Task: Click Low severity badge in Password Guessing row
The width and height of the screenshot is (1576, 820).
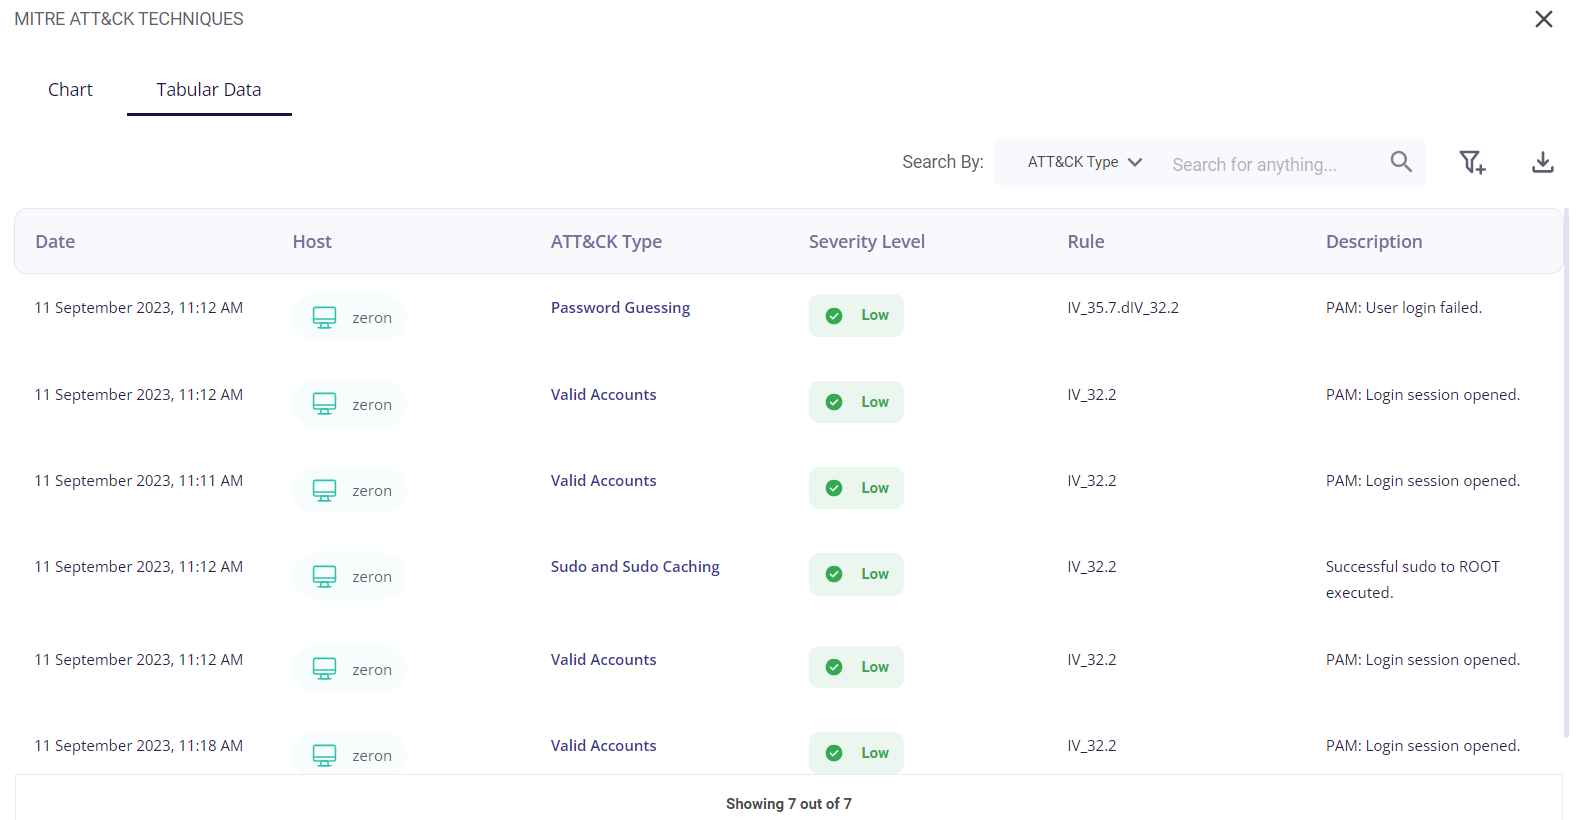Action: coord(856,315)
